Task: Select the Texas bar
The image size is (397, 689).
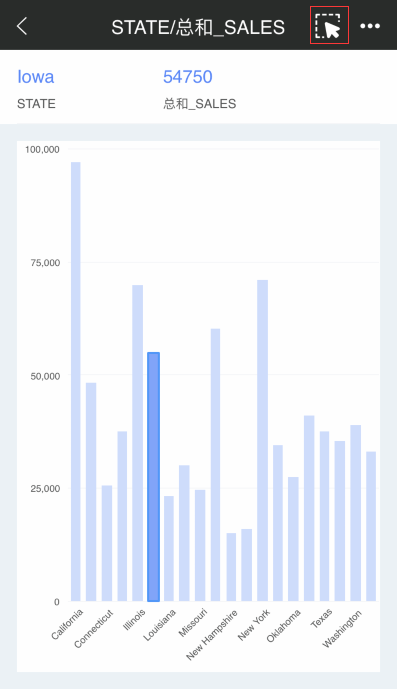Action: click(x=324, y=516)
